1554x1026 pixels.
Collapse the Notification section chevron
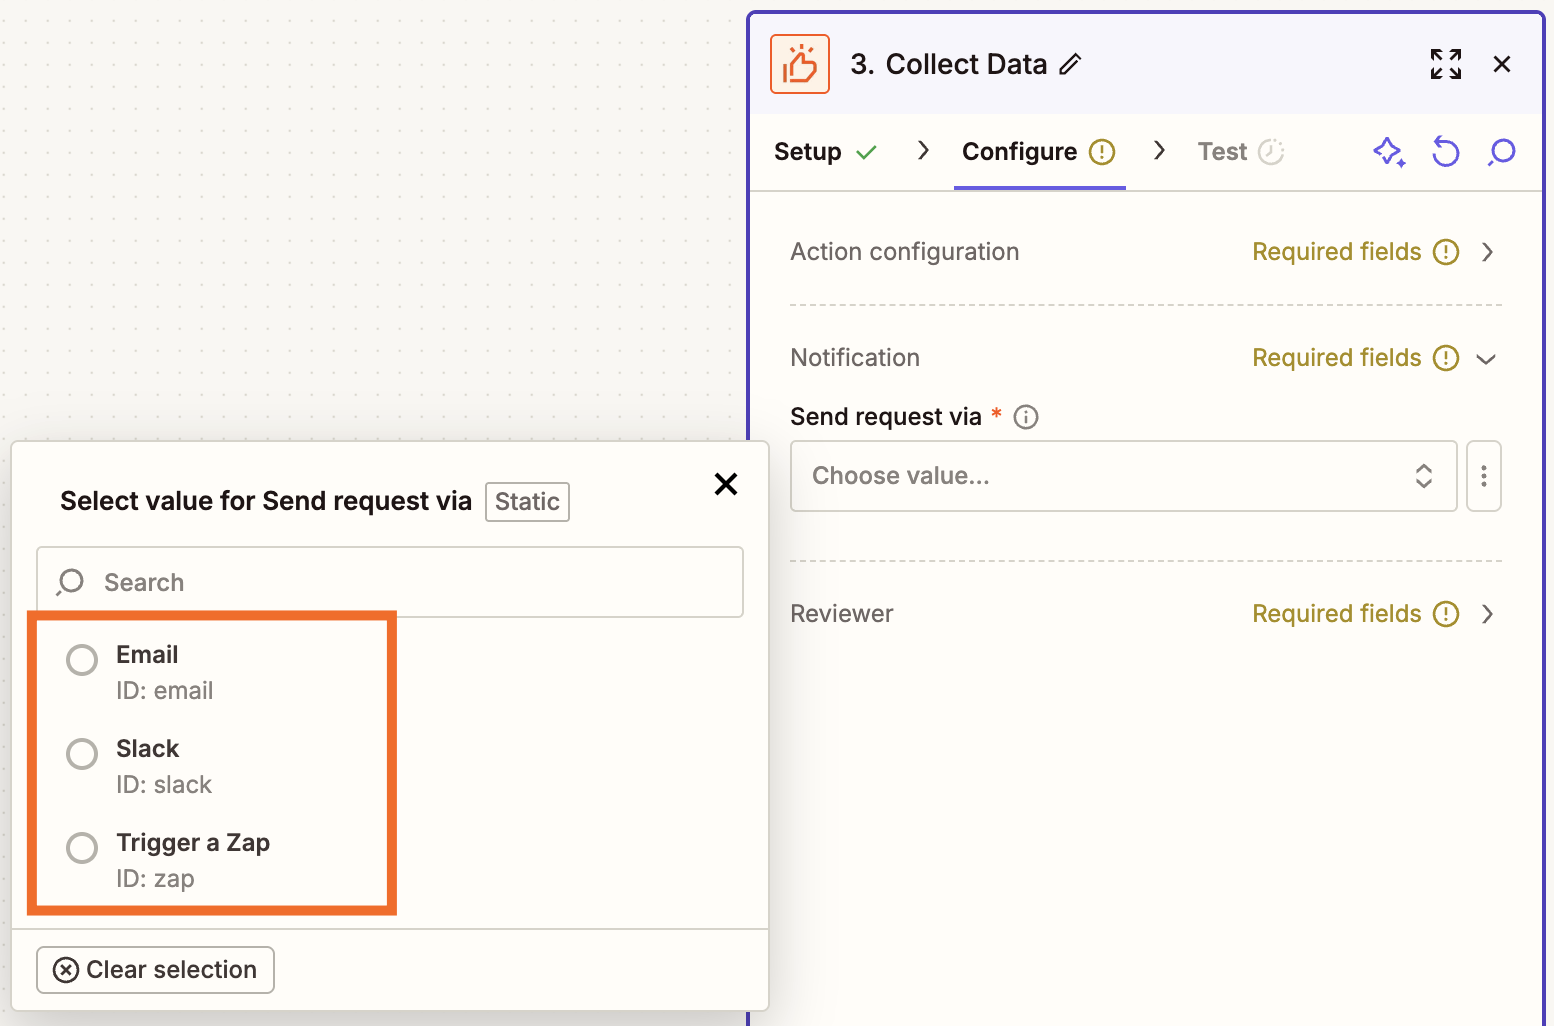tap(1487, 359)
